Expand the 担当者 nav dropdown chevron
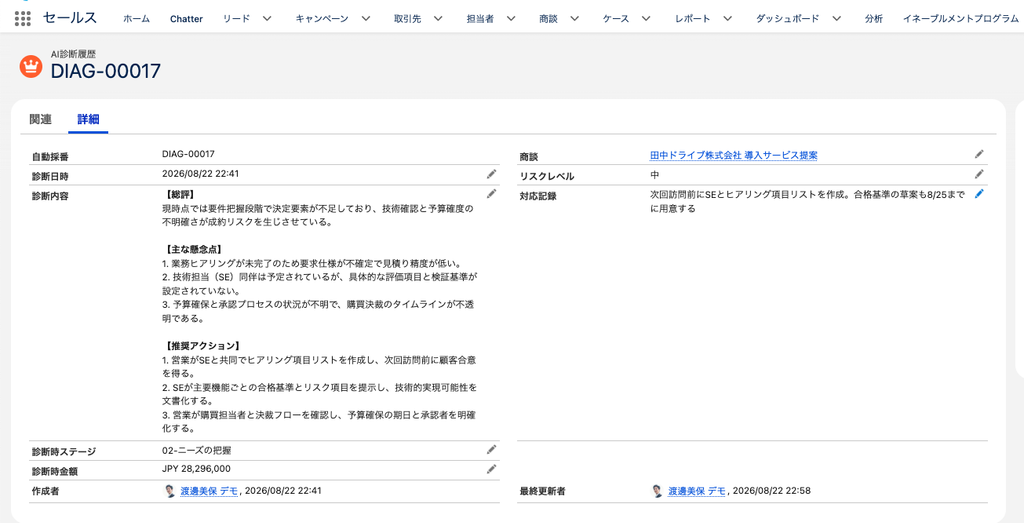Screen dimensions: 1024x523 (511, 19)
